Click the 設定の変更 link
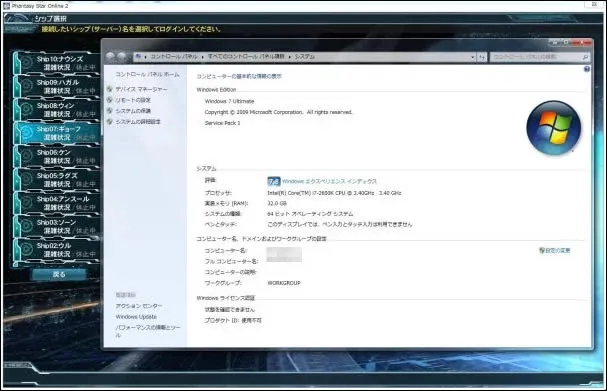The image size is (607, 391). [558, 250]
